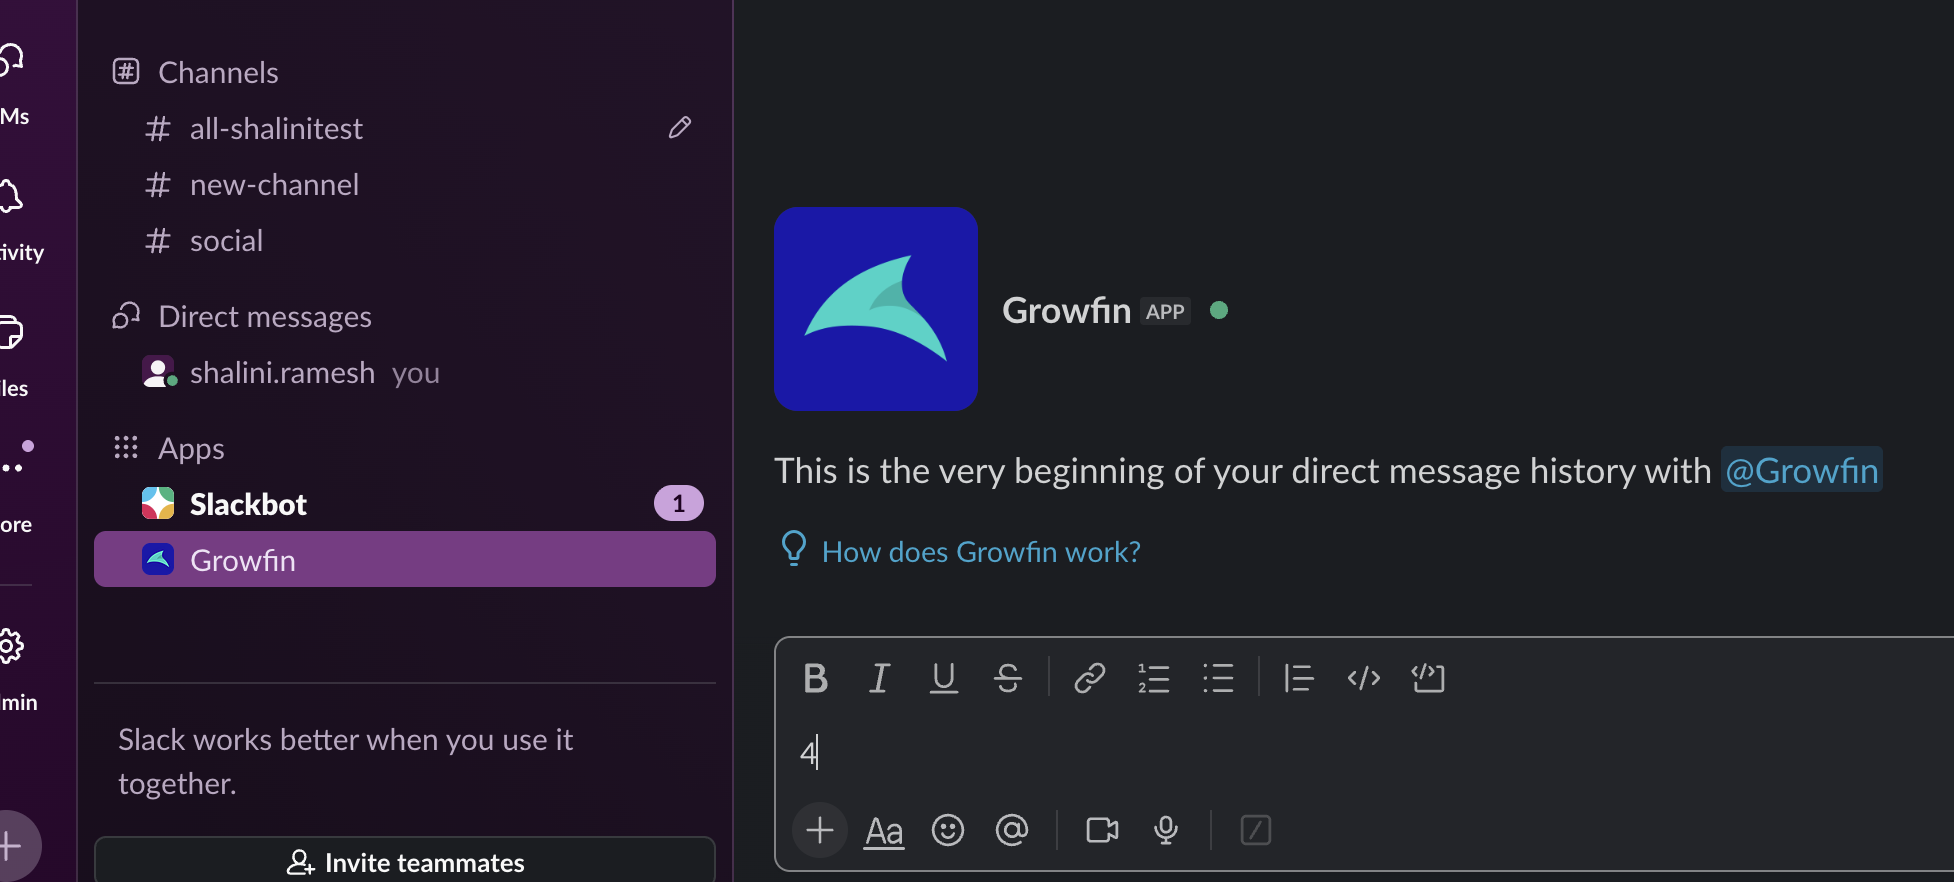1954x882 pixels.
Task: Open the all-shalinitest channel
Action: point(404,128)
